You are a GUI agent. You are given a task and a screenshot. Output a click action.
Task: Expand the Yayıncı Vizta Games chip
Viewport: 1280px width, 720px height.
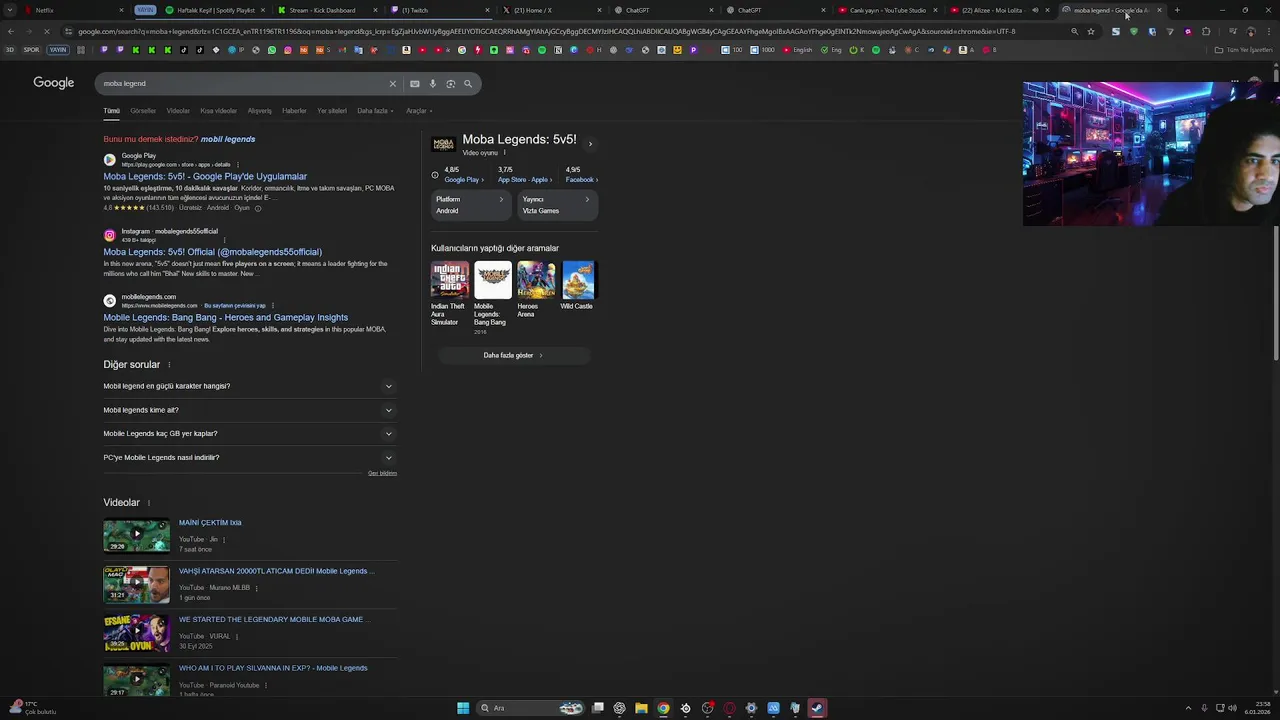[x=557, y=205]
